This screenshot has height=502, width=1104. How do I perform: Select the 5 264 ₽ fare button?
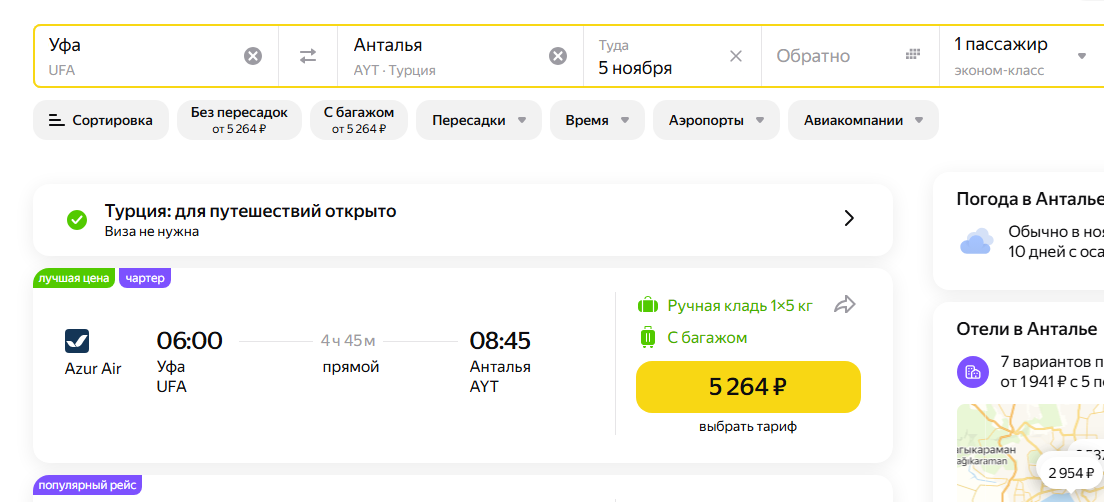(x=748, y=387)
